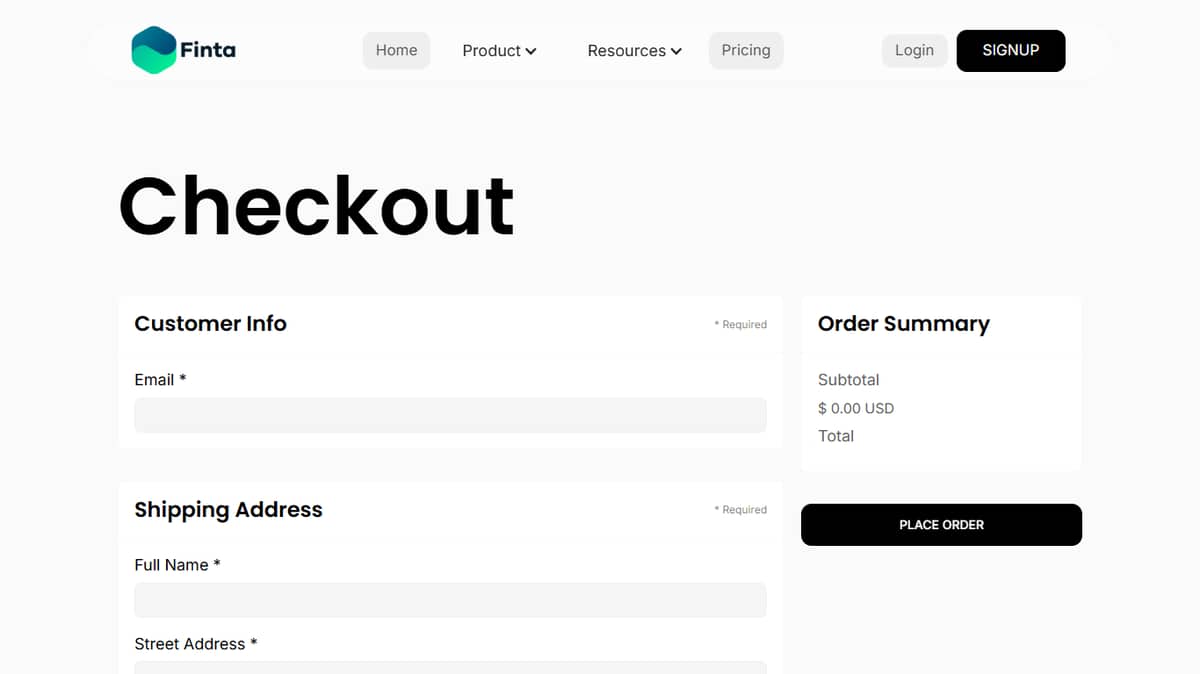Click the Shipping Address section heading
1200x674 pixels.
pos(228,510)
